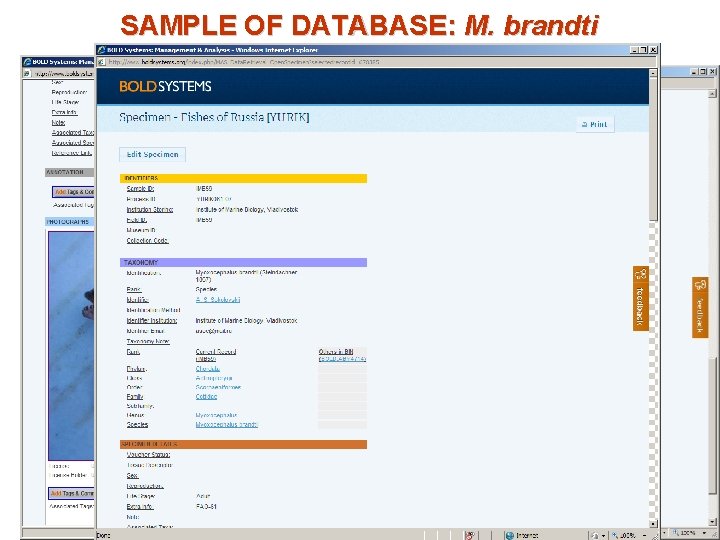Open the BOLD BIN identifier link

[342, 359]
